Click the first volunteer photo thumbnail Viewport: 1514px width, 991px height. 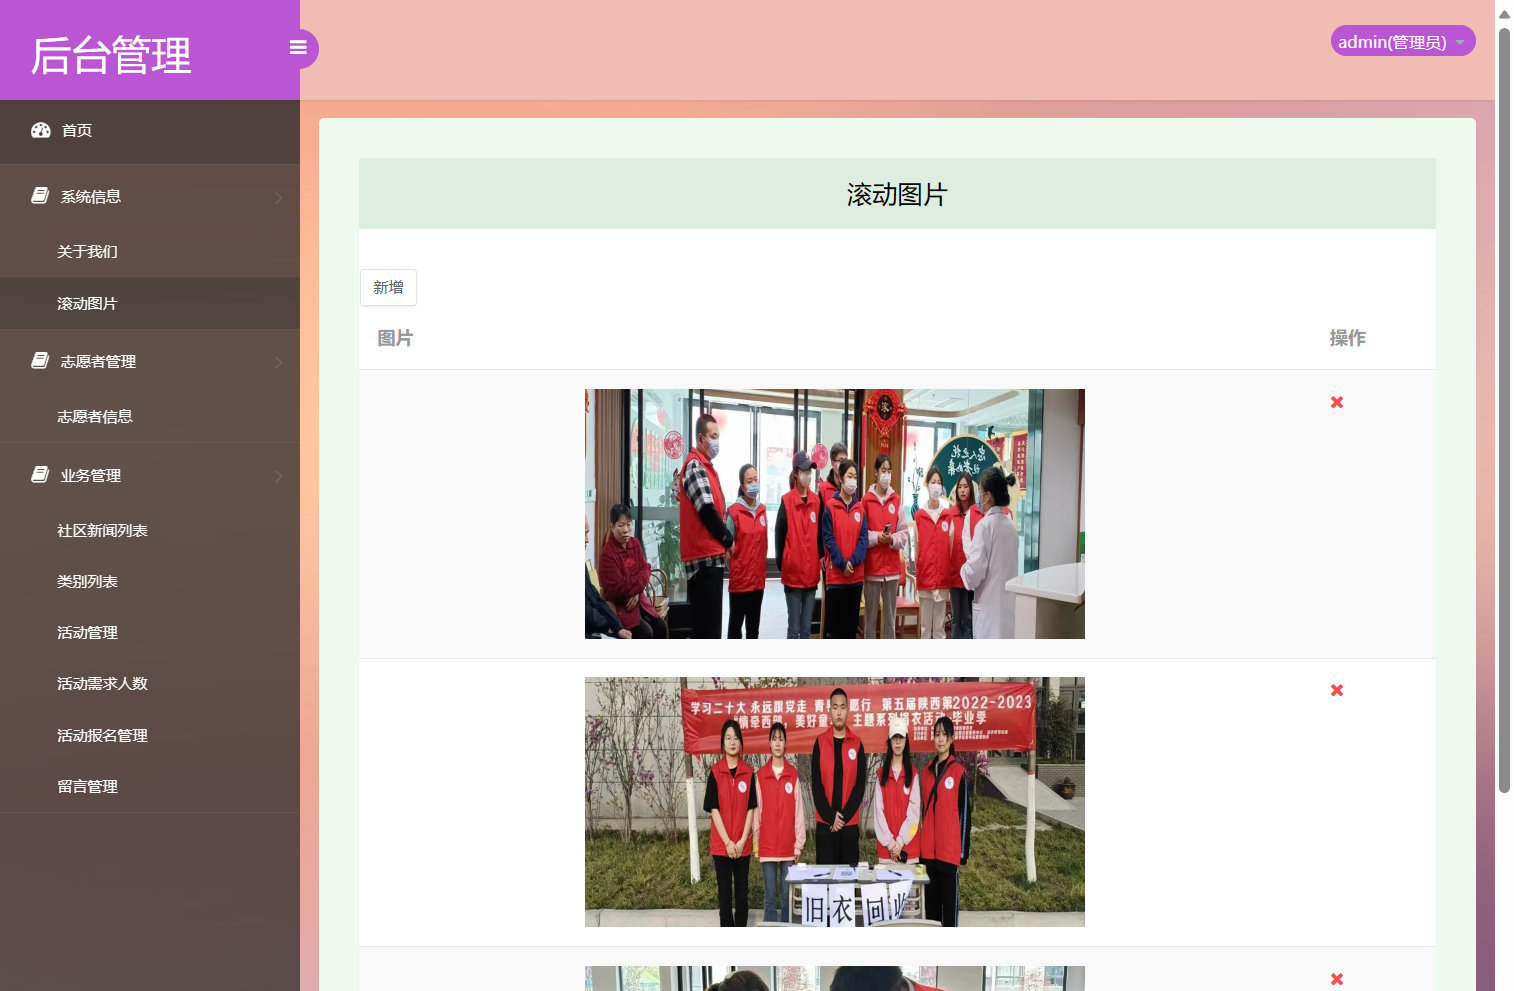[x=834, y=513]
